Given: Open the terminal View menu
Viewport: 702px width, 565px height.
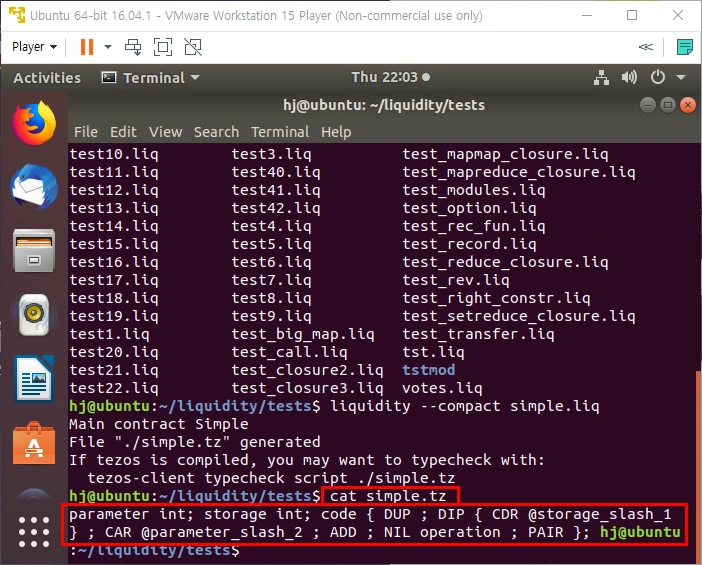Looking at the screenshot, I should tap(166, 132).
